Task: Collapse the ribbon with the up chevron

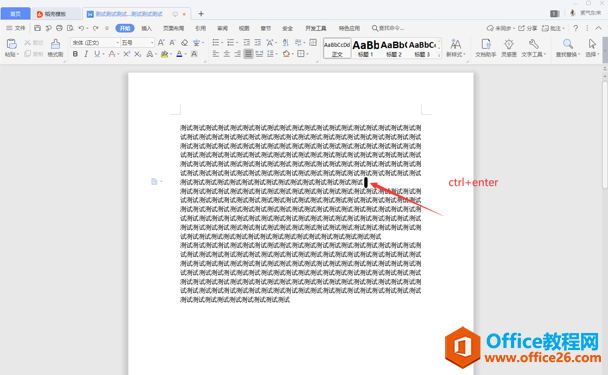Action: pos(599,28)
